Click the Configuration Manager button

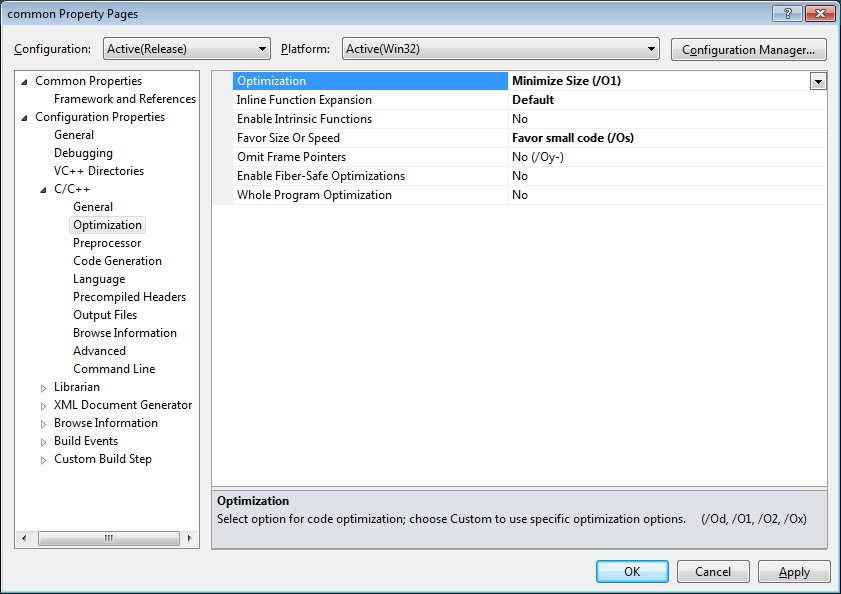[748, 49]
